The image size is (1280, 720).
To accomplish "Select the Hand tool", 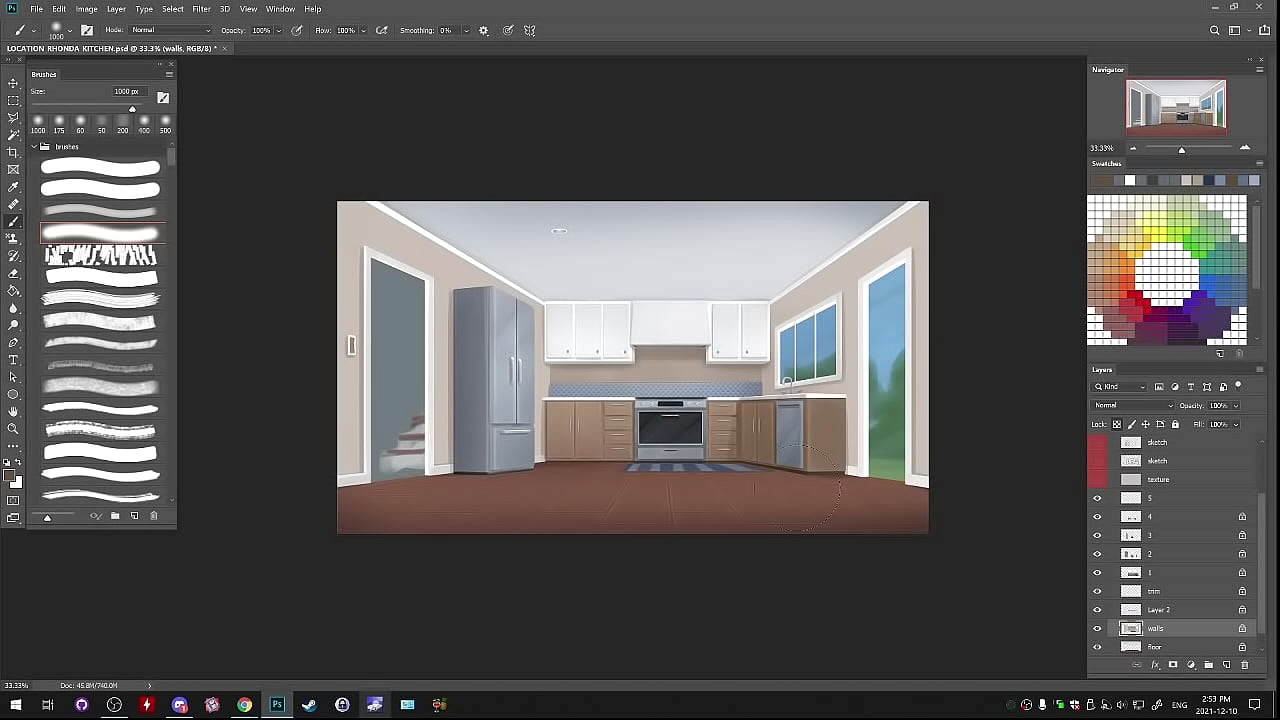I will pyautogui.click(x=13, y=411).
